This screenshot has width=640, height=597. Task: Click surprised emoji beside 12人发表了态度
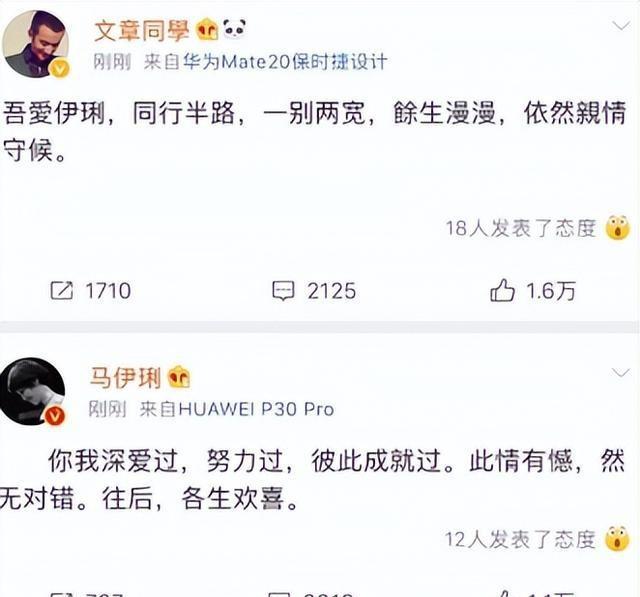617,539
